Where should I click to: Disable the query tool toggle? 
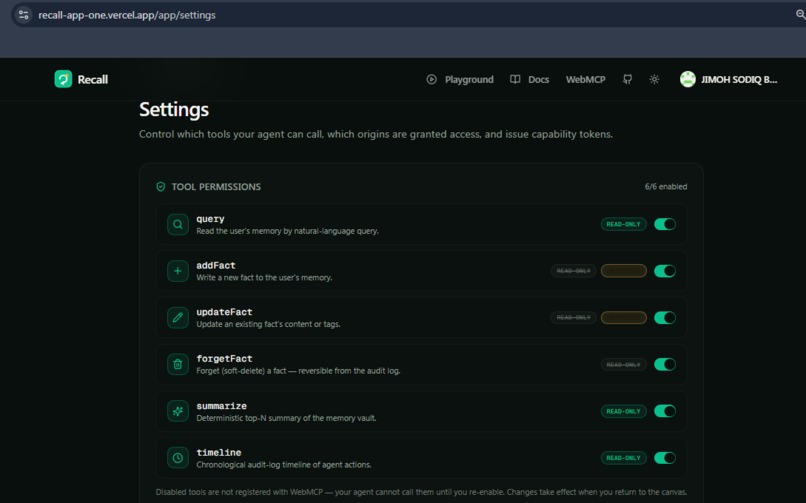[x=665, y=224]
